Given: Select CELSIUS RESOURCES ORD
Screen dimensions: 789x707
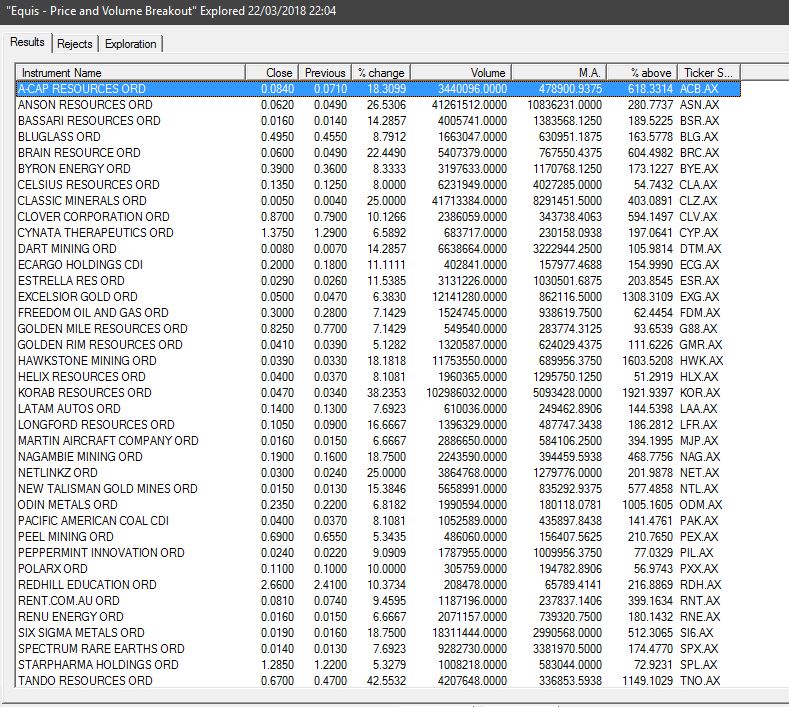Looking at the screenshot, I should (x=378, y=185).
